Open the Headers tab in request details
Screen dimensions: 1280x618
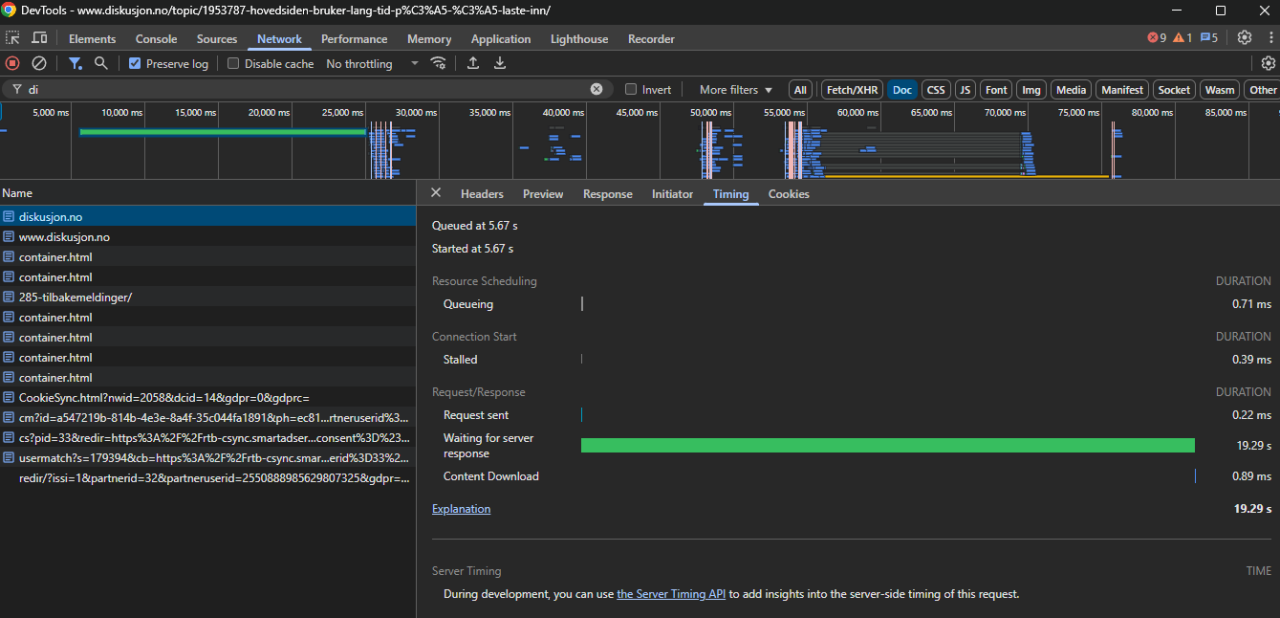point(482,194)
